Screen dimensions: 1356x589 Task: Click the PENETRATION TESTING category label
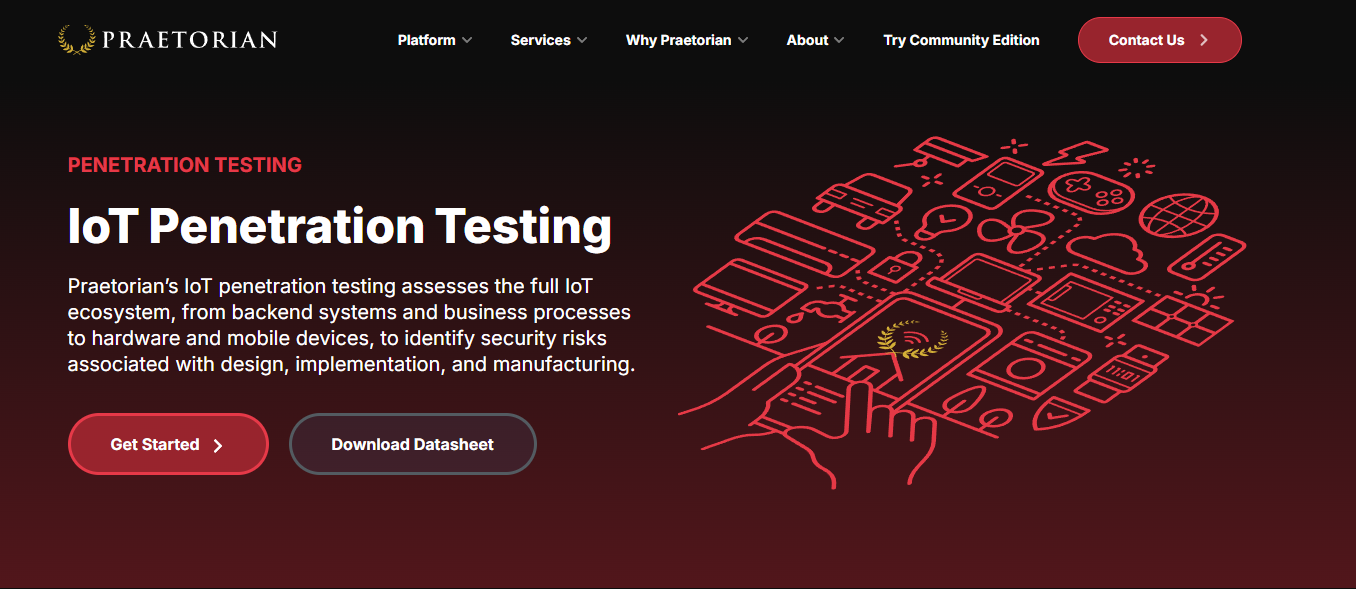(185, 165)
